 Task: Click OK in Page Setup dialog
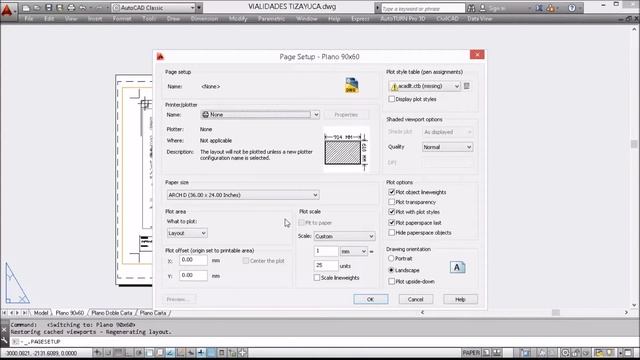point(371,299)
